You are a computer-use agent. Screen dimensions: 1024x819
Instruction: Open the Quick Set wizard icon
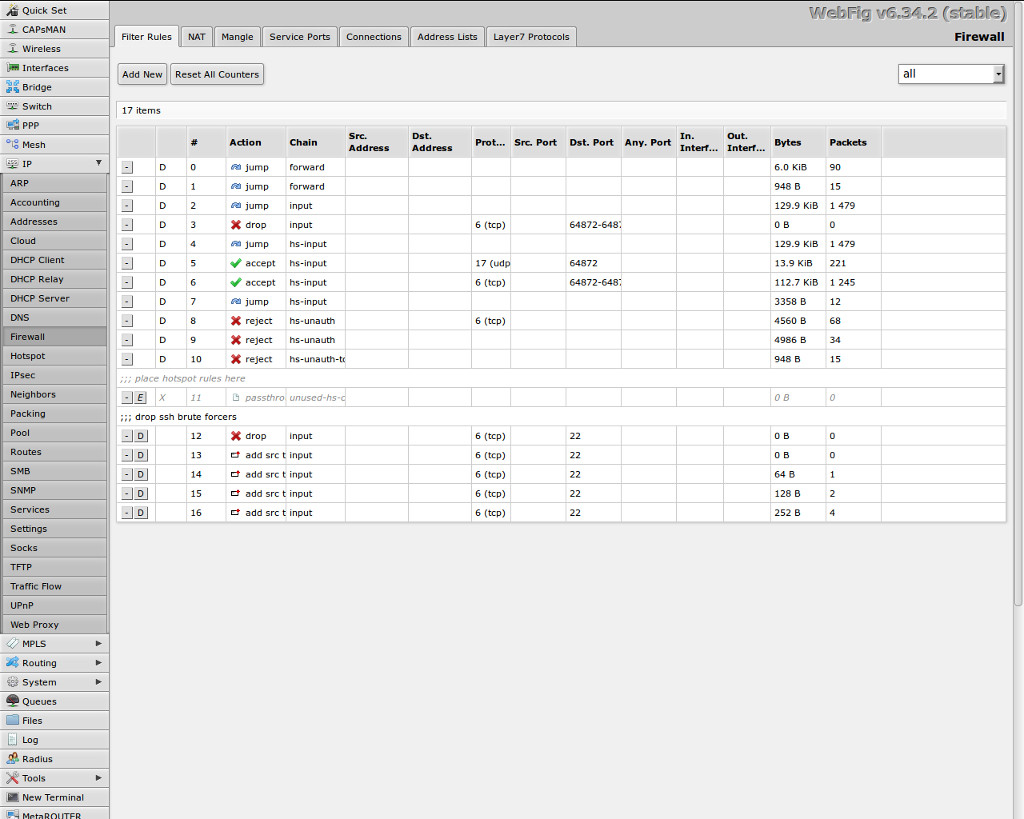(x=12, y=10)
